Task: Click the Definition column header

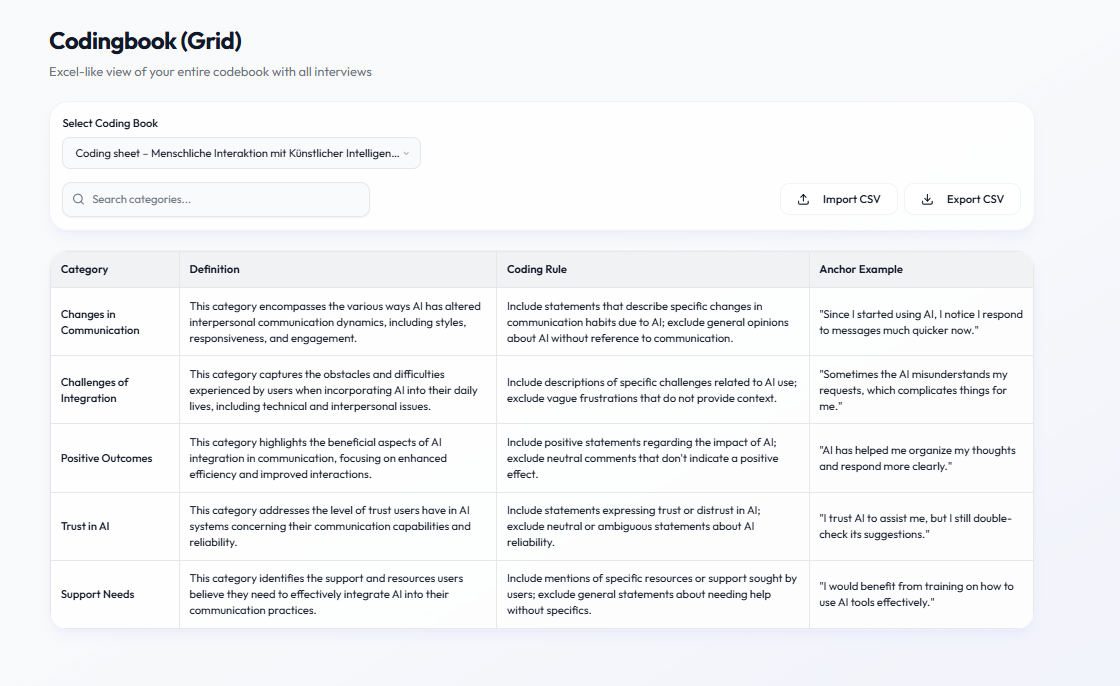Action: (x=215, y=269)
